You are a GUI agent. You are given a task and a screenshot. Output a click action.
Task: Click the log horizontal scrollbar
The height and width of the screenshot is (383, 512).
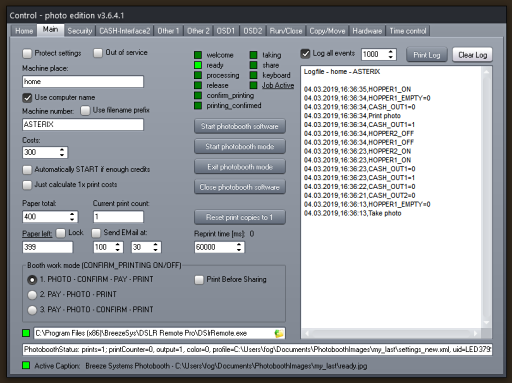tap(392, 333)
